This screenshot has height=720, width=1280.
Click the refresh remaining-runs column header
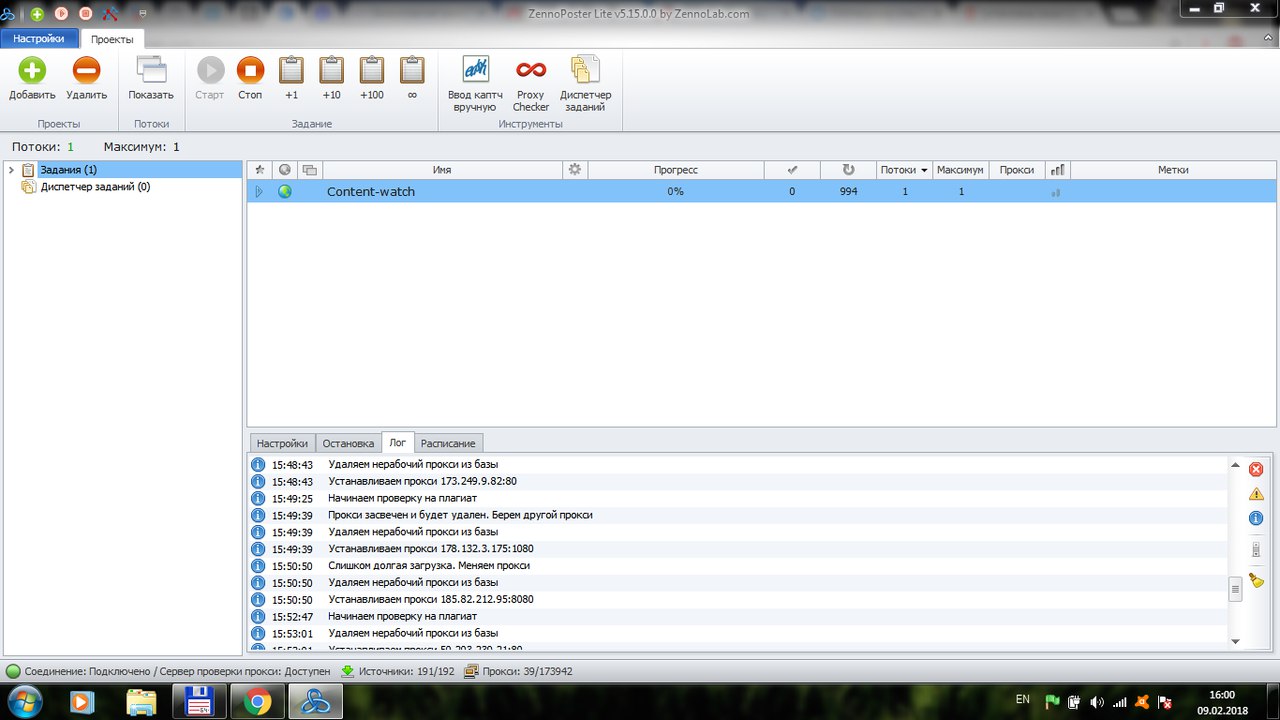coord(849,170)
